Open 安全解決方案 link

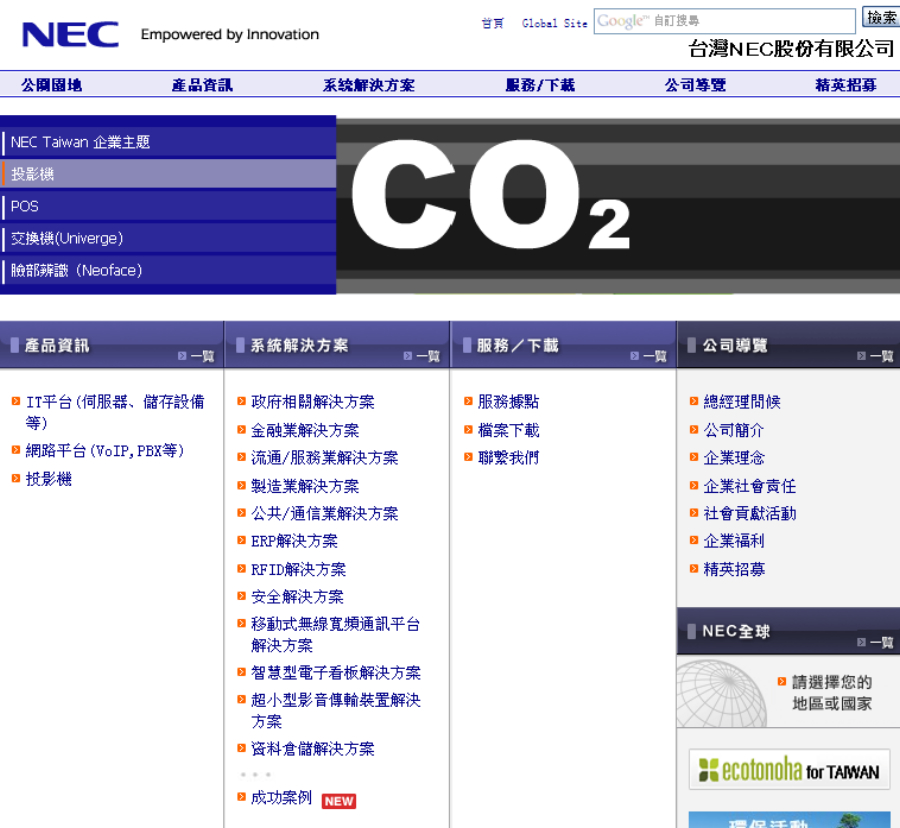(x=297, y=597)
